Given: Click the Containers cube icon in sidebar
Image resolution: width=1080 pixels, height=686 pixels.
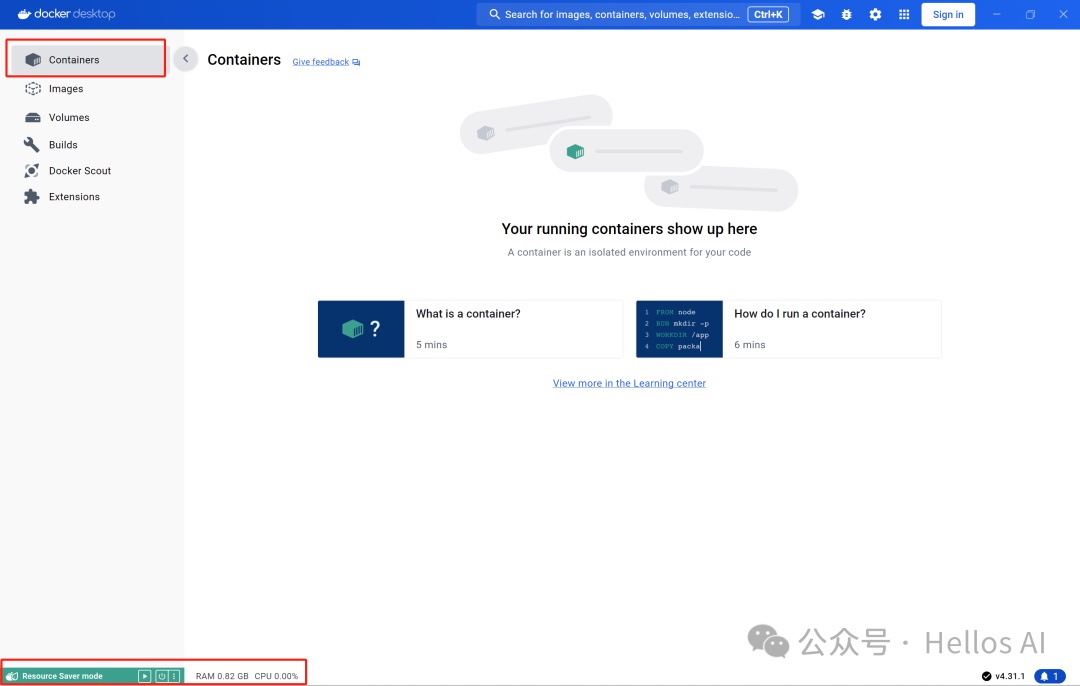Looking at the screenshot, I should [x=32, y=60].
